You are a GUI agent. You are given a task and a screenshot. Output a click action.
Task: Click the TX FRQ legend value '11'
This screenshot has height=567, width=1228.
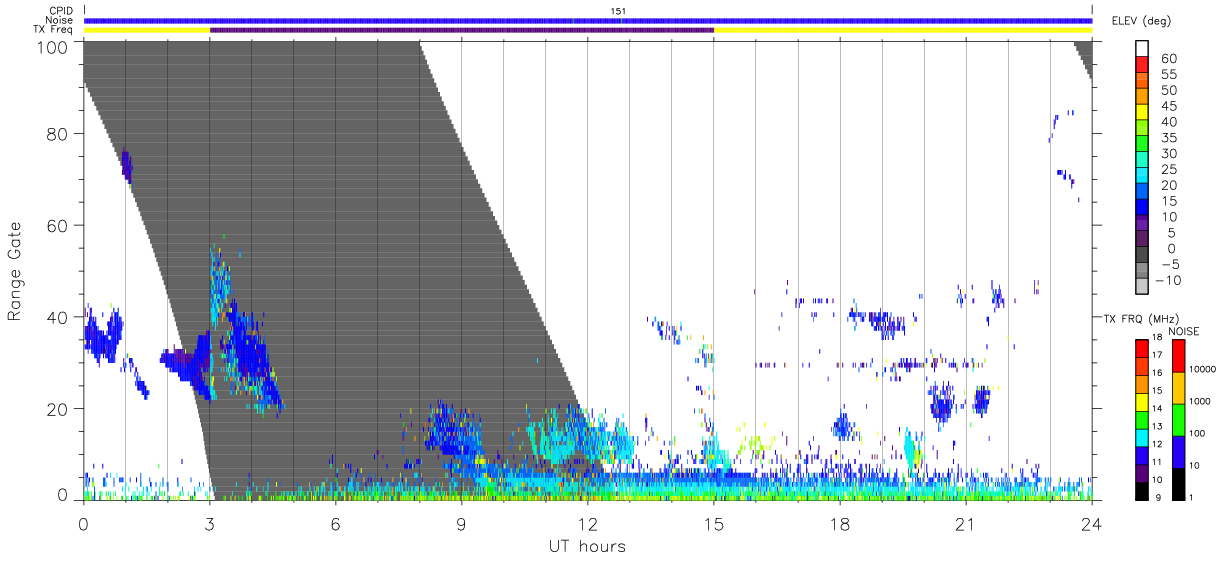tap(1157, 462)
